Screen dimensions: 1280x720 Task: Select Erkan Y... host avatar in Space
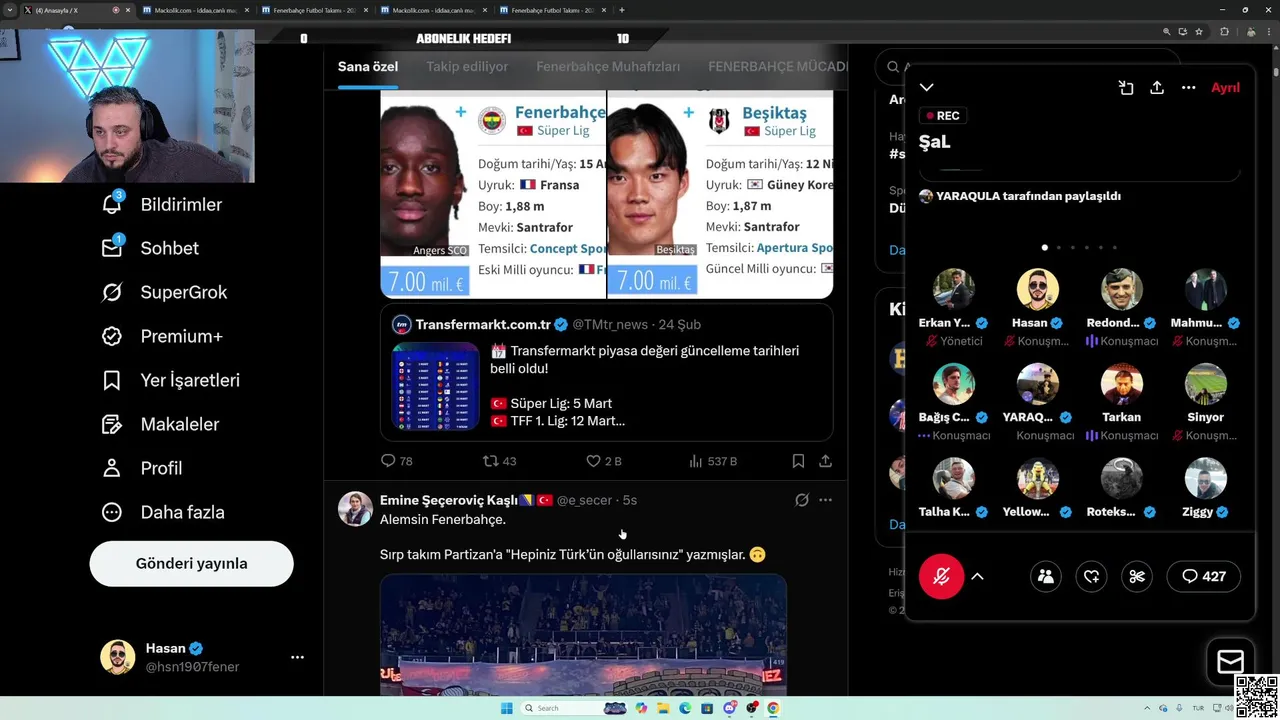(954, 289)
